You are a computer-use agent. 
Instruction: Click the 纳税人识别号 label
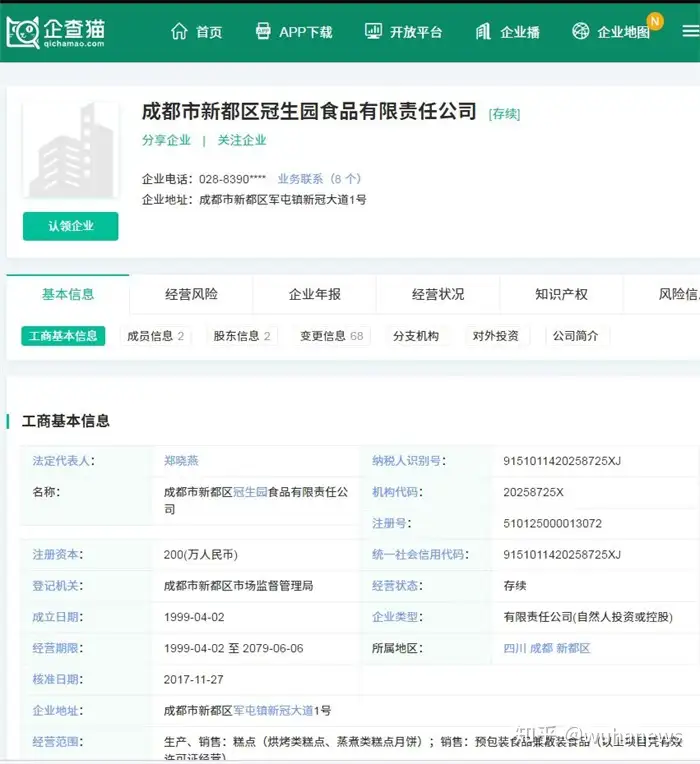click(409, 460)
